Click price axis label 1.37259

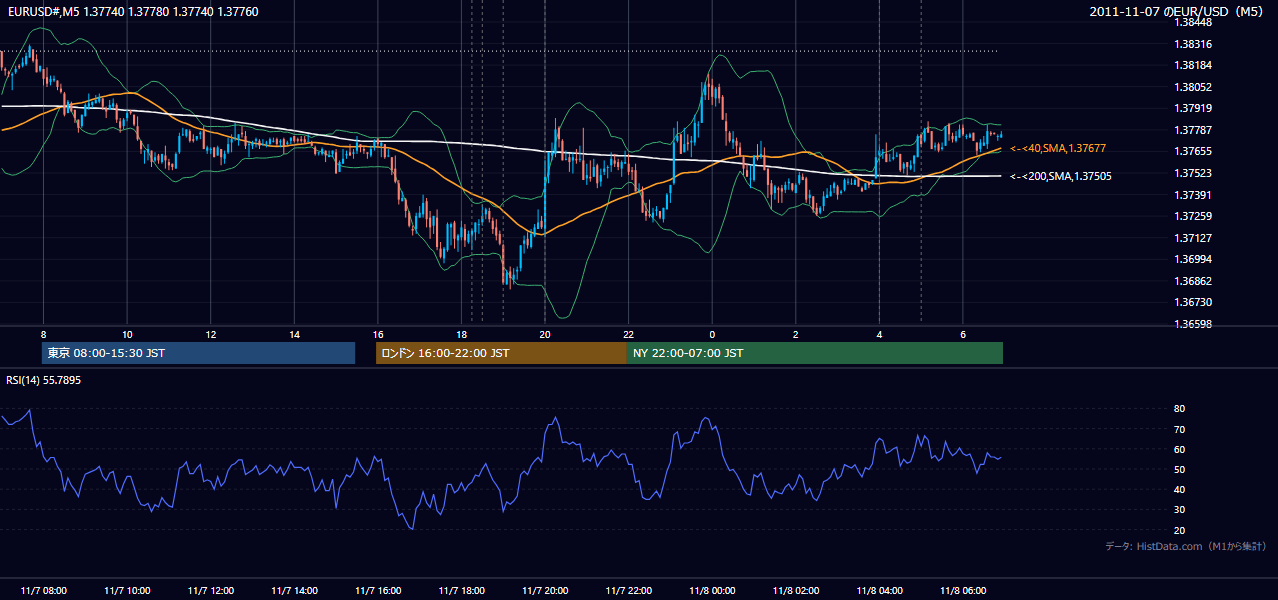(1193, 216)
